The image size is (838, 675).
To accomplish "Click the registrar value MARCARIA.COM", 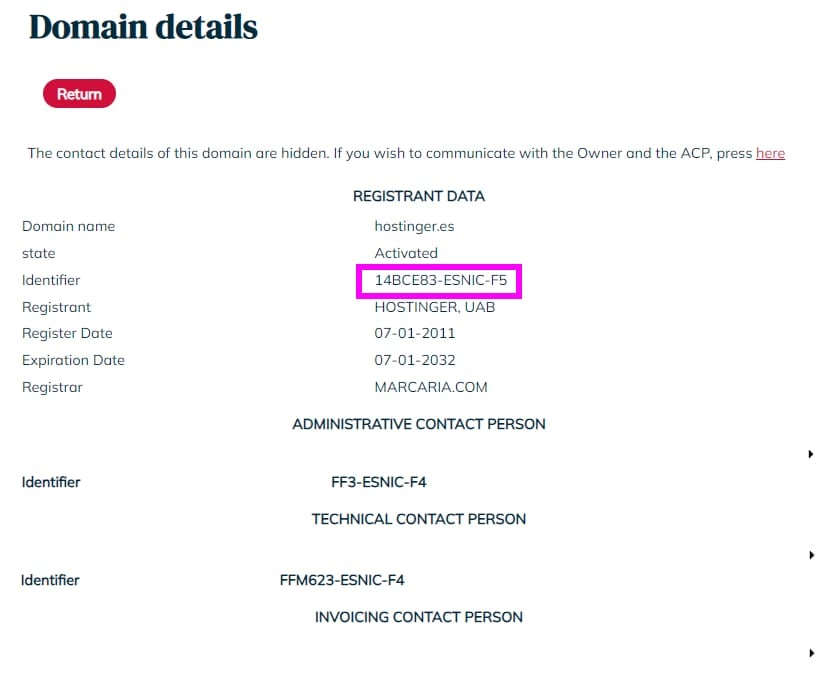I will [431, 387].
